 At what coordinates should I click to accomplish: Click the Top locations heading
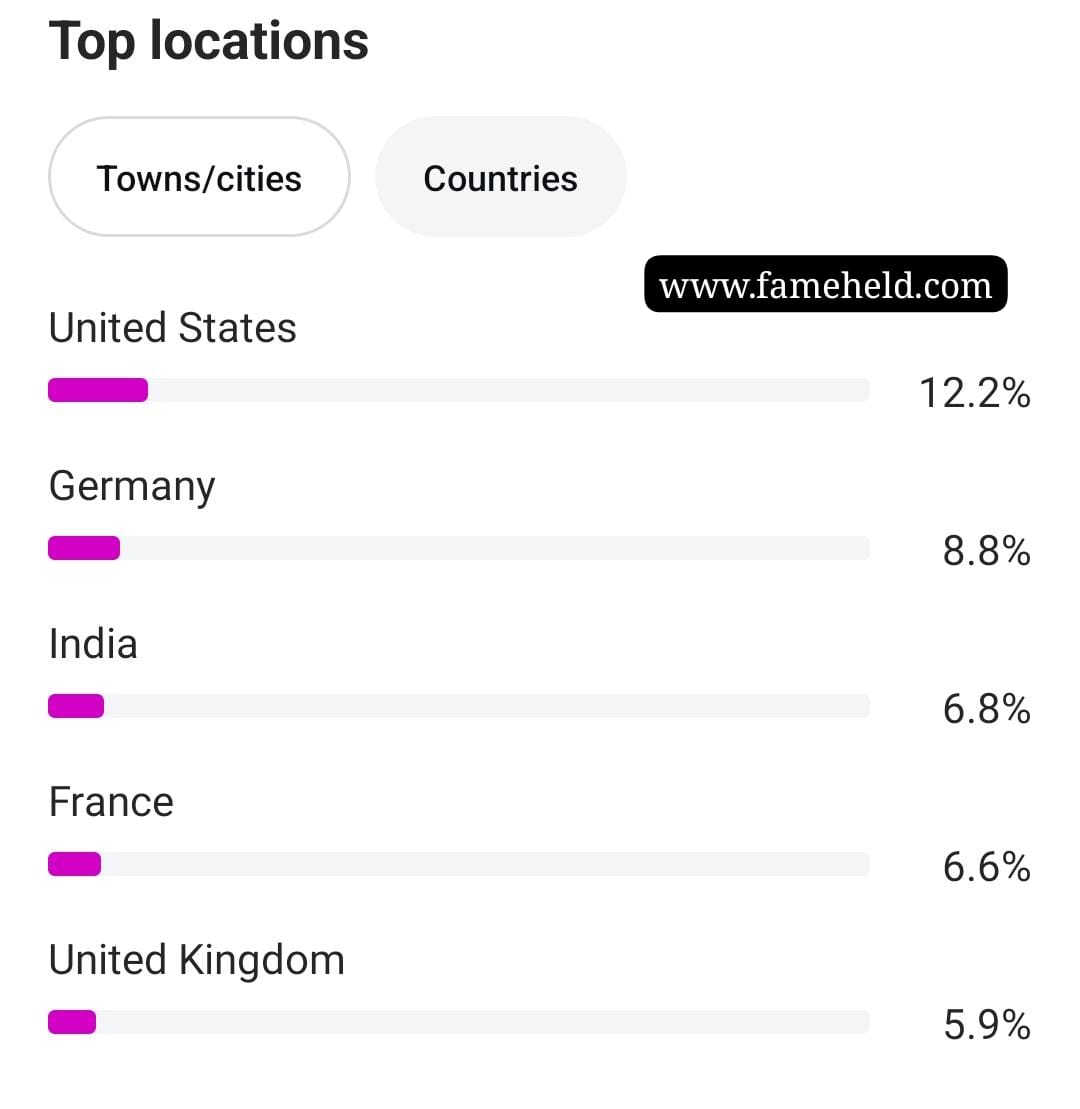coord(209,42)
